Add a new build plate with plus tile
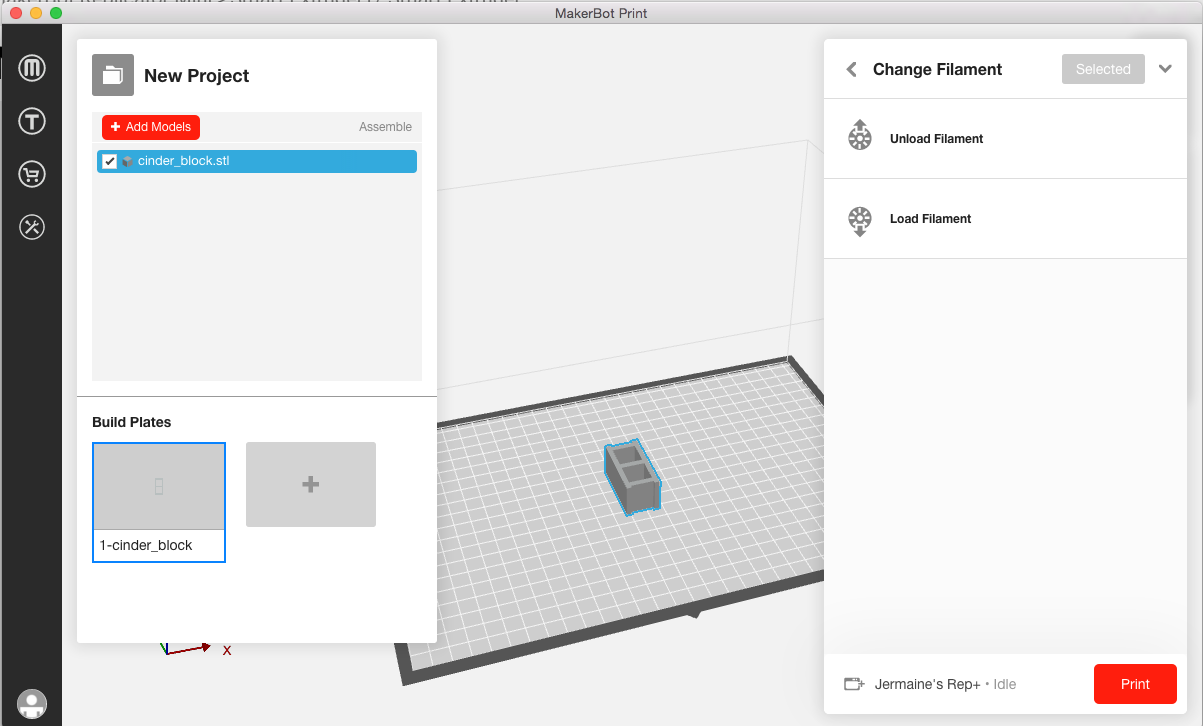The height and width of the screenshot is (726, 1203). [311, 484]
